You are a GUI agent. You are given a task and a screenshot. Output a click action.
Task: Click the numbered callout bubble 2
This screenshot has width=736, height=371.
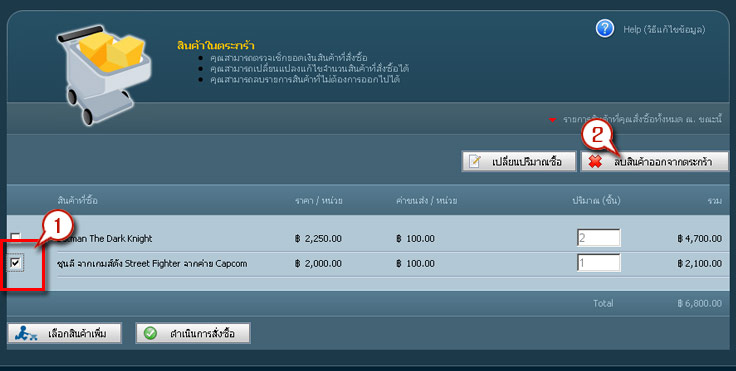click(597, 137)
